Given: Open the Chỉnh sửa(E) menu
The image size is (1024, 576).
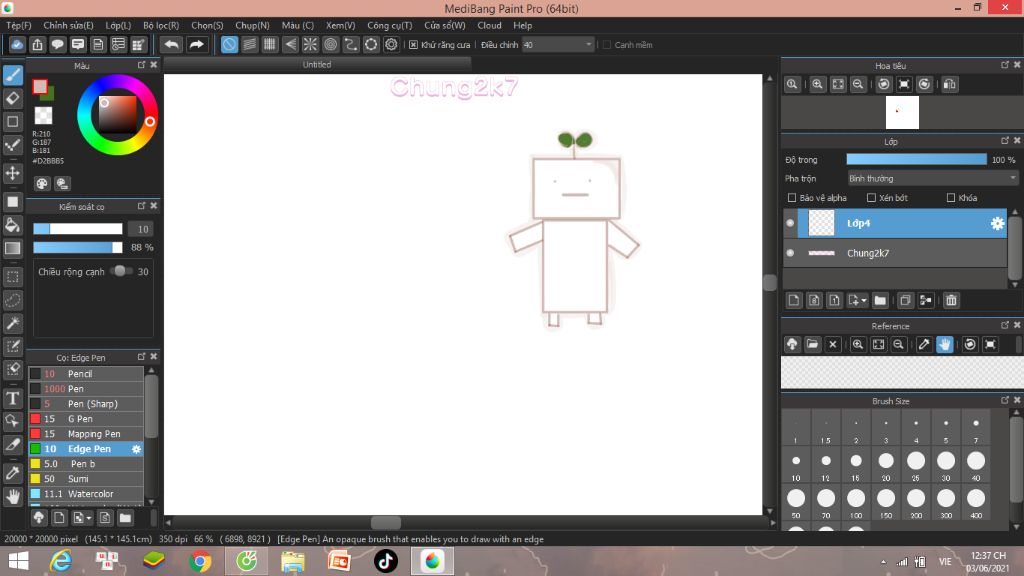Looking at the screenshot, I should [x=69, y=25].
